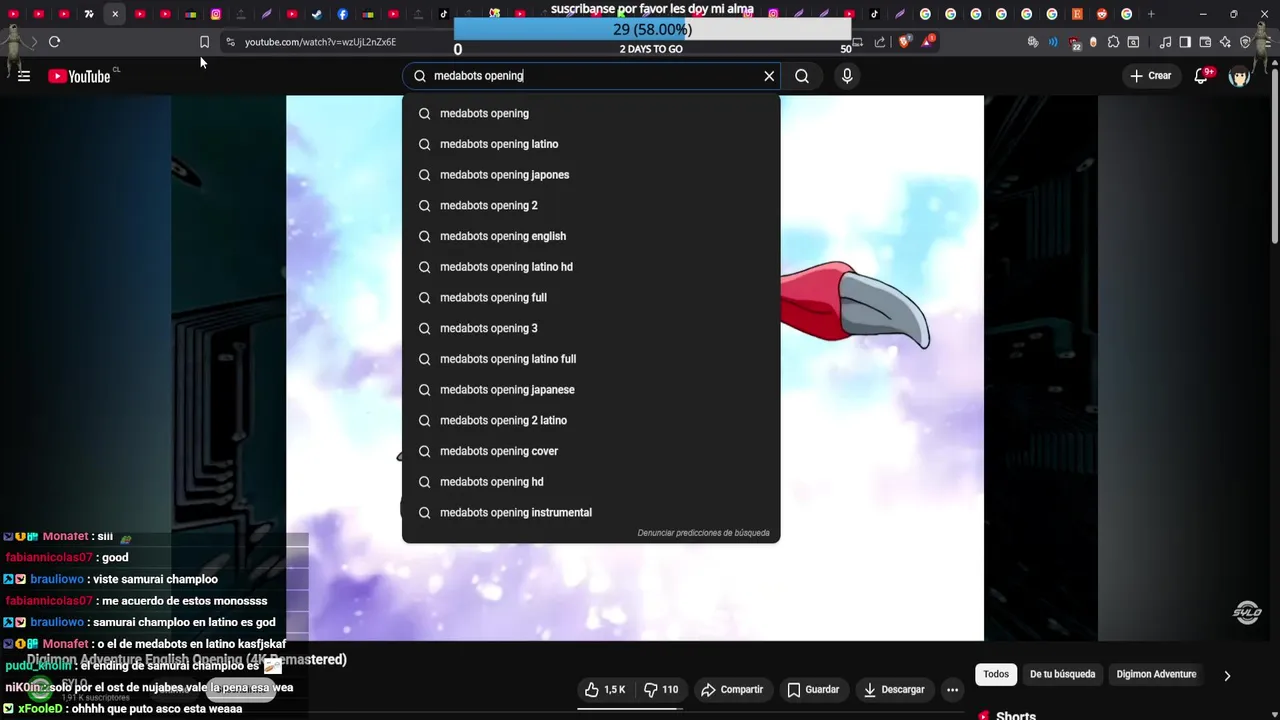Click in the medabots opening search field
1280x720 pixels.
590,76
